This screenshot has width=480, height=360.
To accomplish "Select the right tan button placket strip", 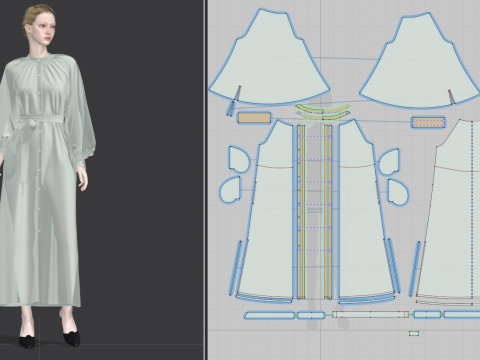I will click(328, 212).
